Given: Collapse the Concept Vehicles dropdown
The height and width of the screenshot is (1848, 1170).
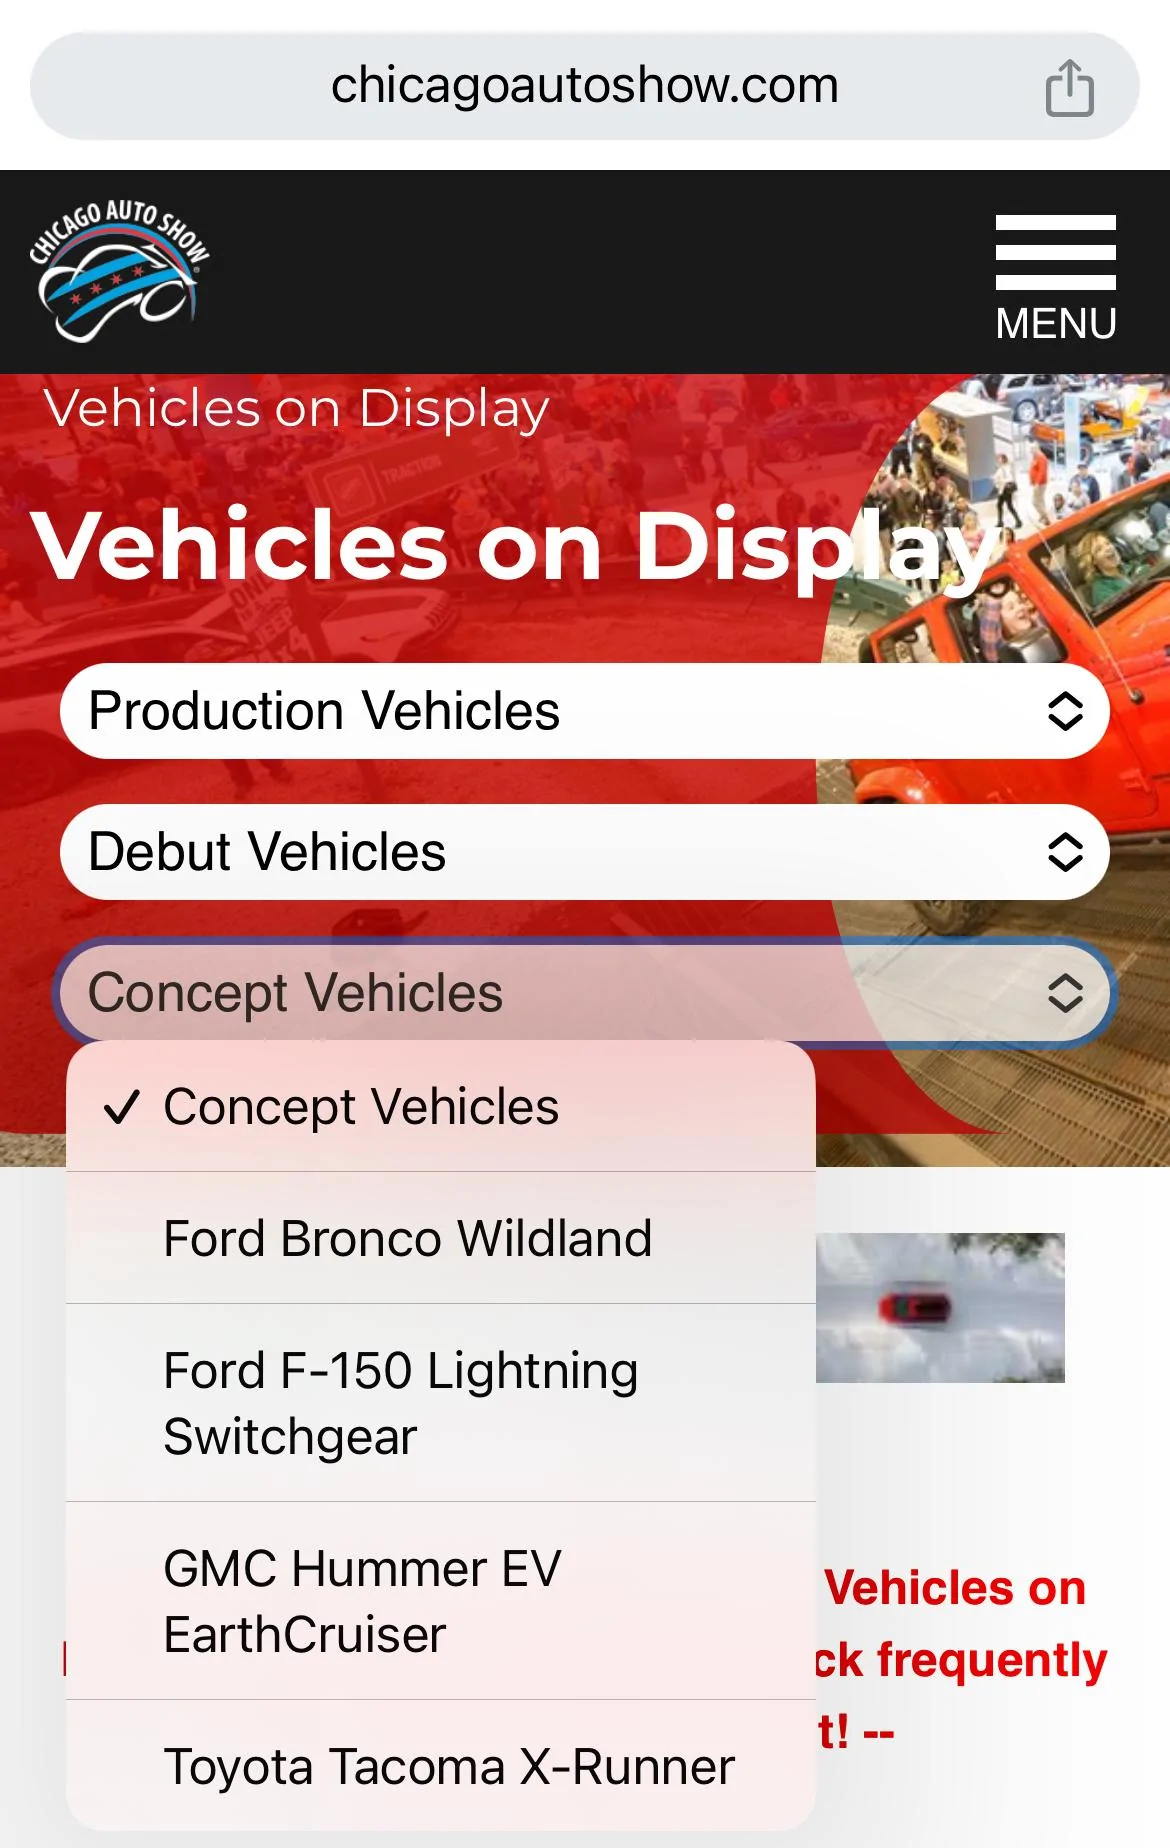Looking at the screenshot, I should (x=585, y=993).
